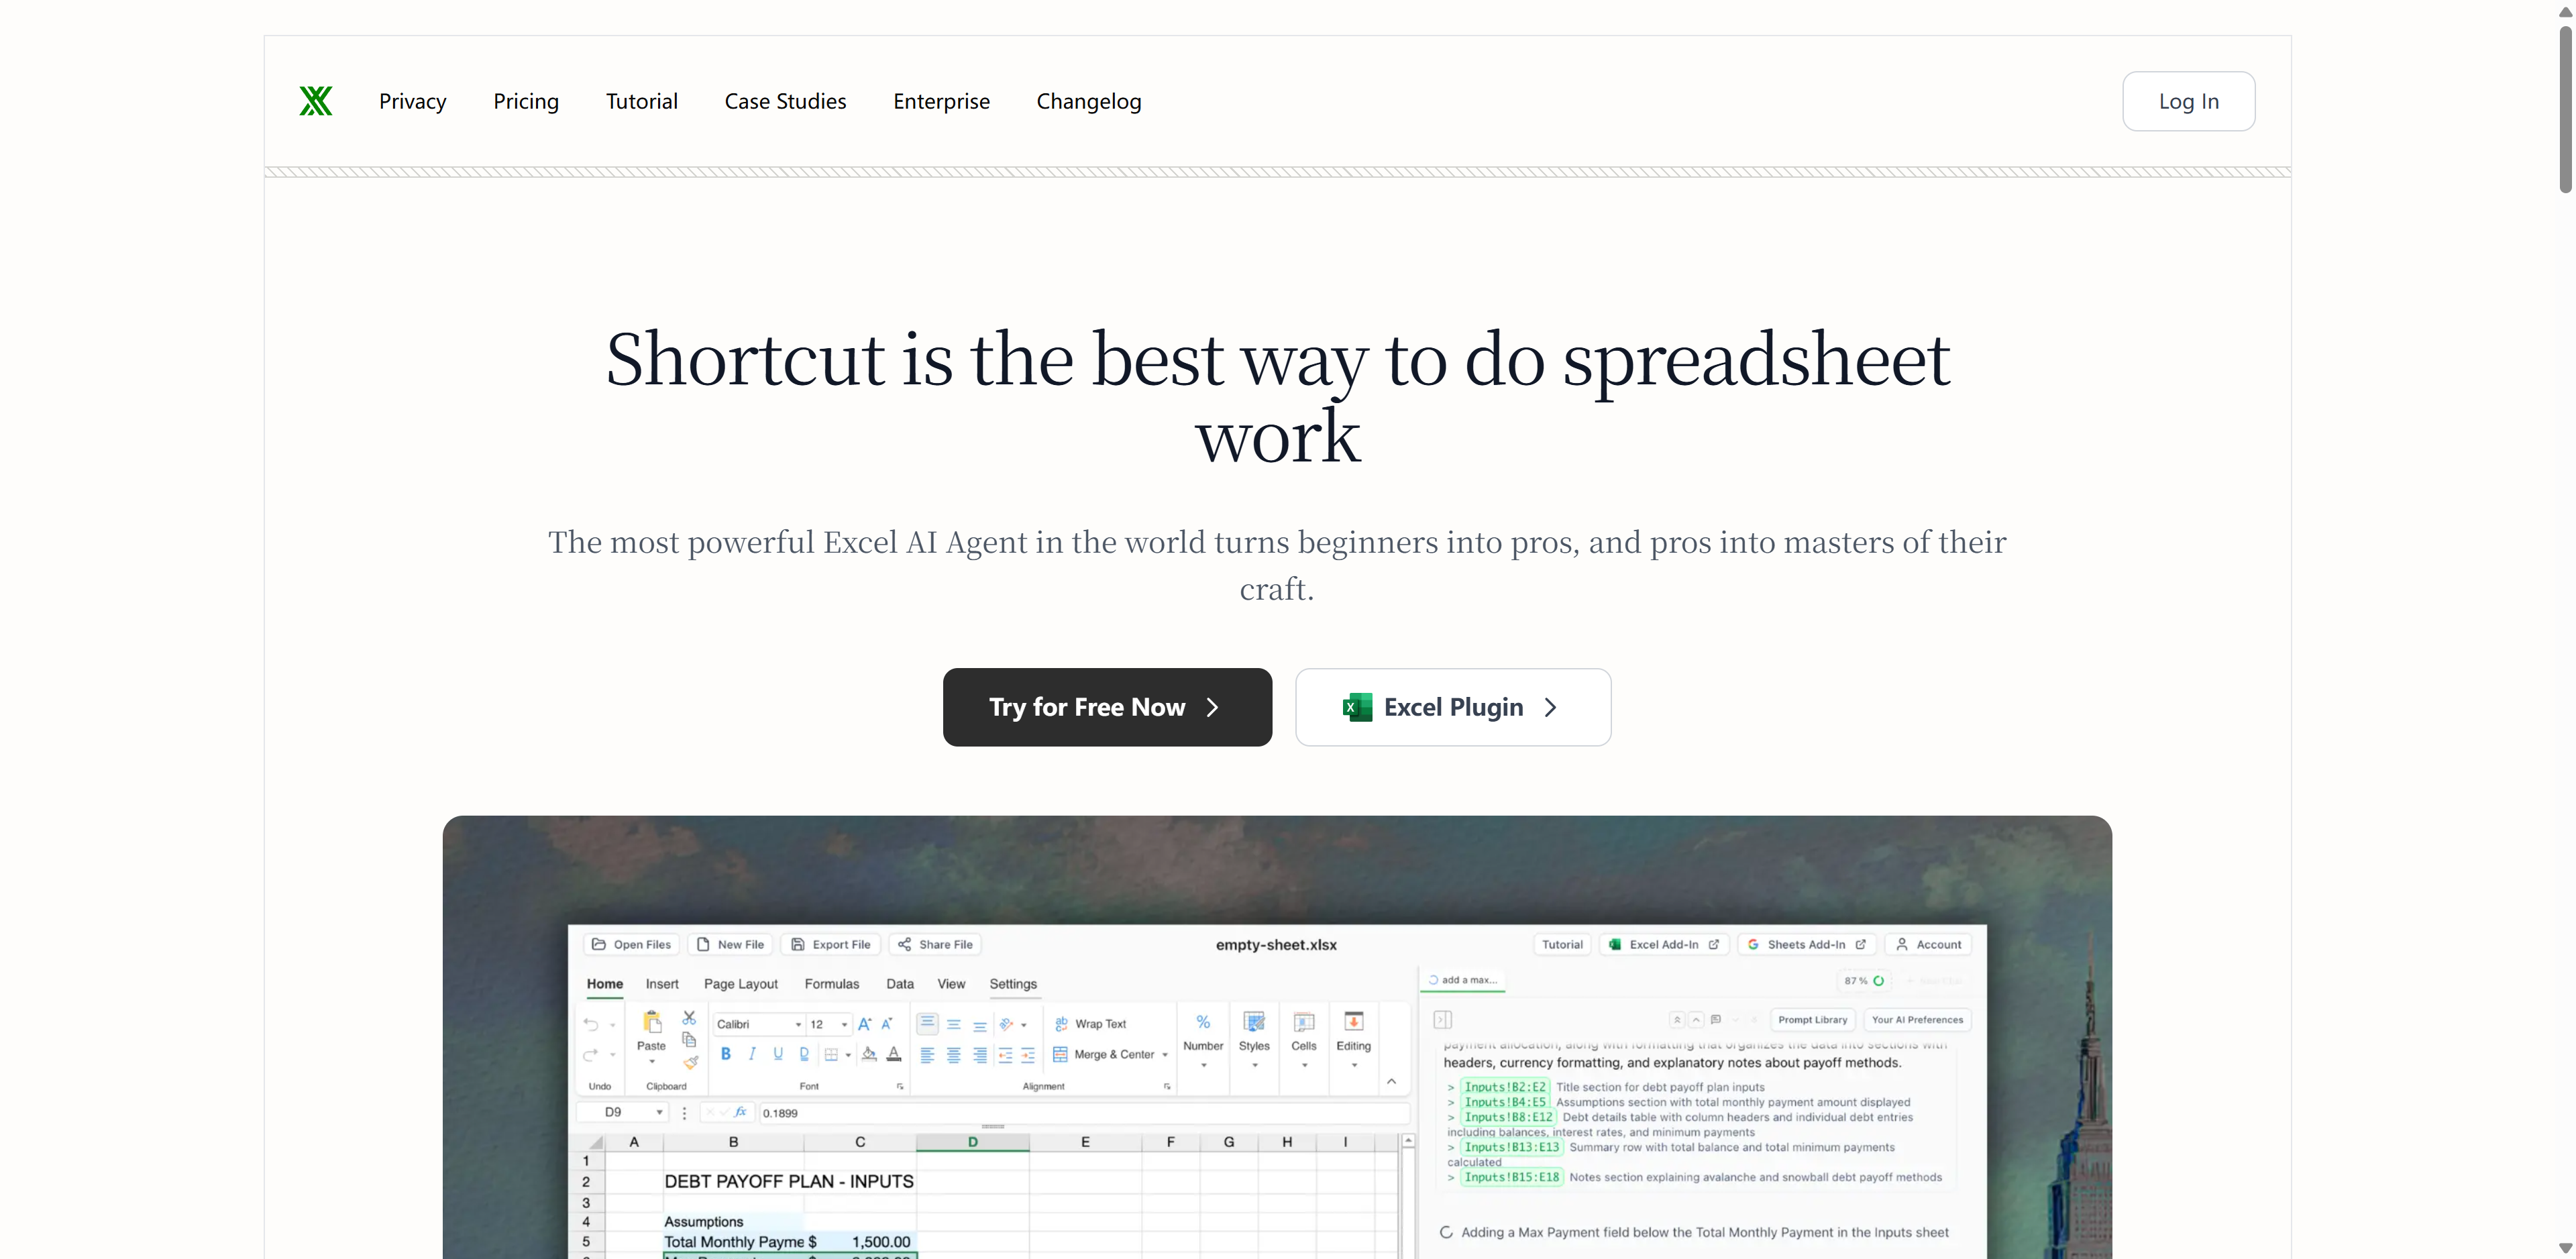This screenshot has width=2576, height=1259.
Task: Click the increase font size icon
Action: [x=864, y=1024]
